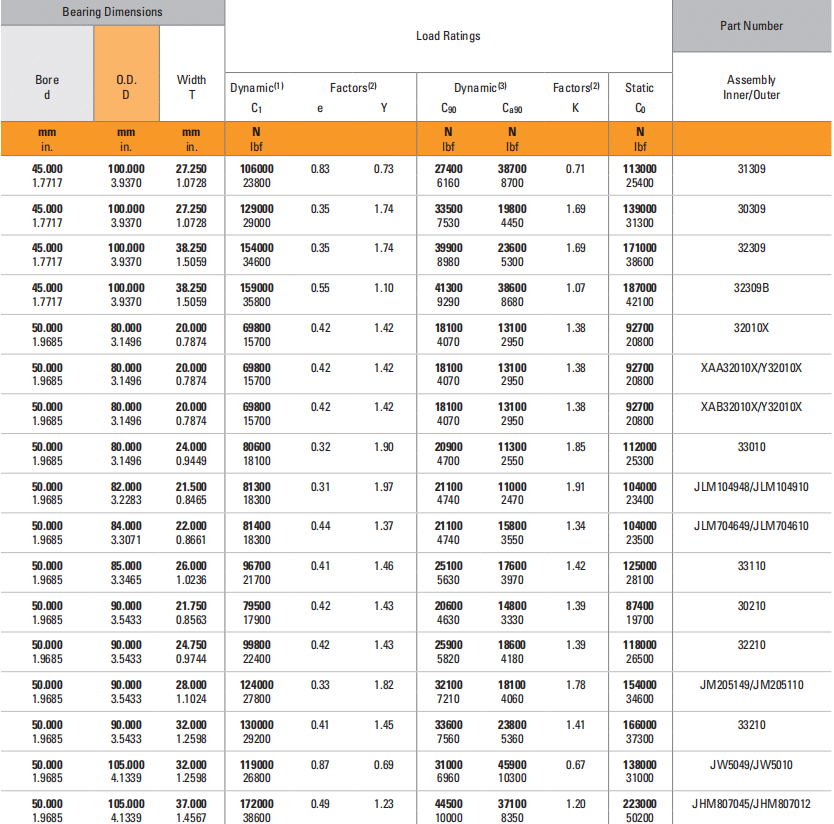Open part JW5049/JW5010
The height and width of the screenshot is (824, 834).
(751, 765)
